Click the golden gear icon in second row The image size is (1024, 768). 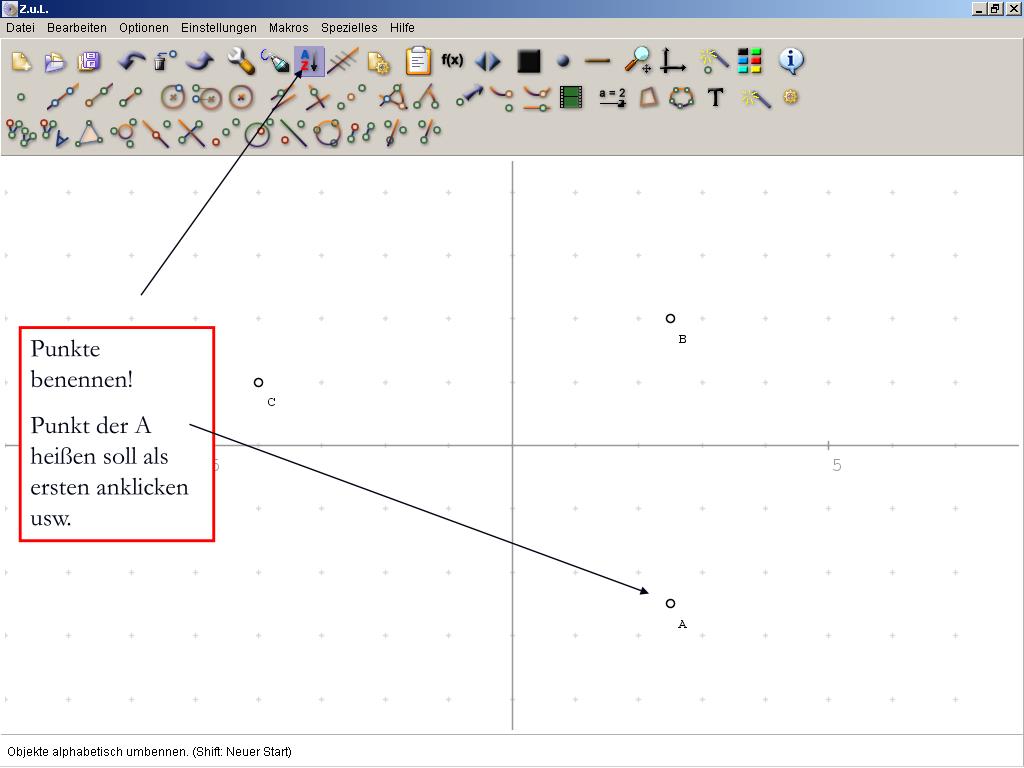[x=791, y=97]
